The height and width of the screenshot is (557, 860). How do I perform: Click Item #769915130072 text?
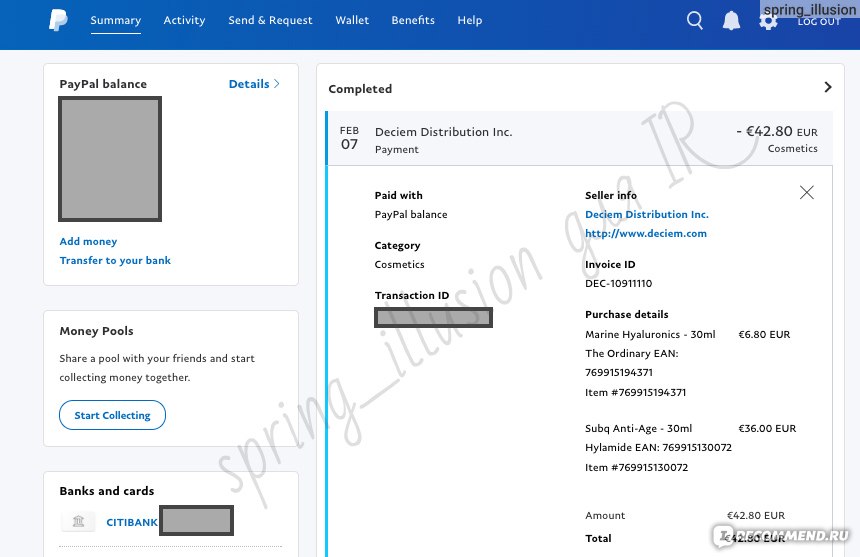(636, 468)
